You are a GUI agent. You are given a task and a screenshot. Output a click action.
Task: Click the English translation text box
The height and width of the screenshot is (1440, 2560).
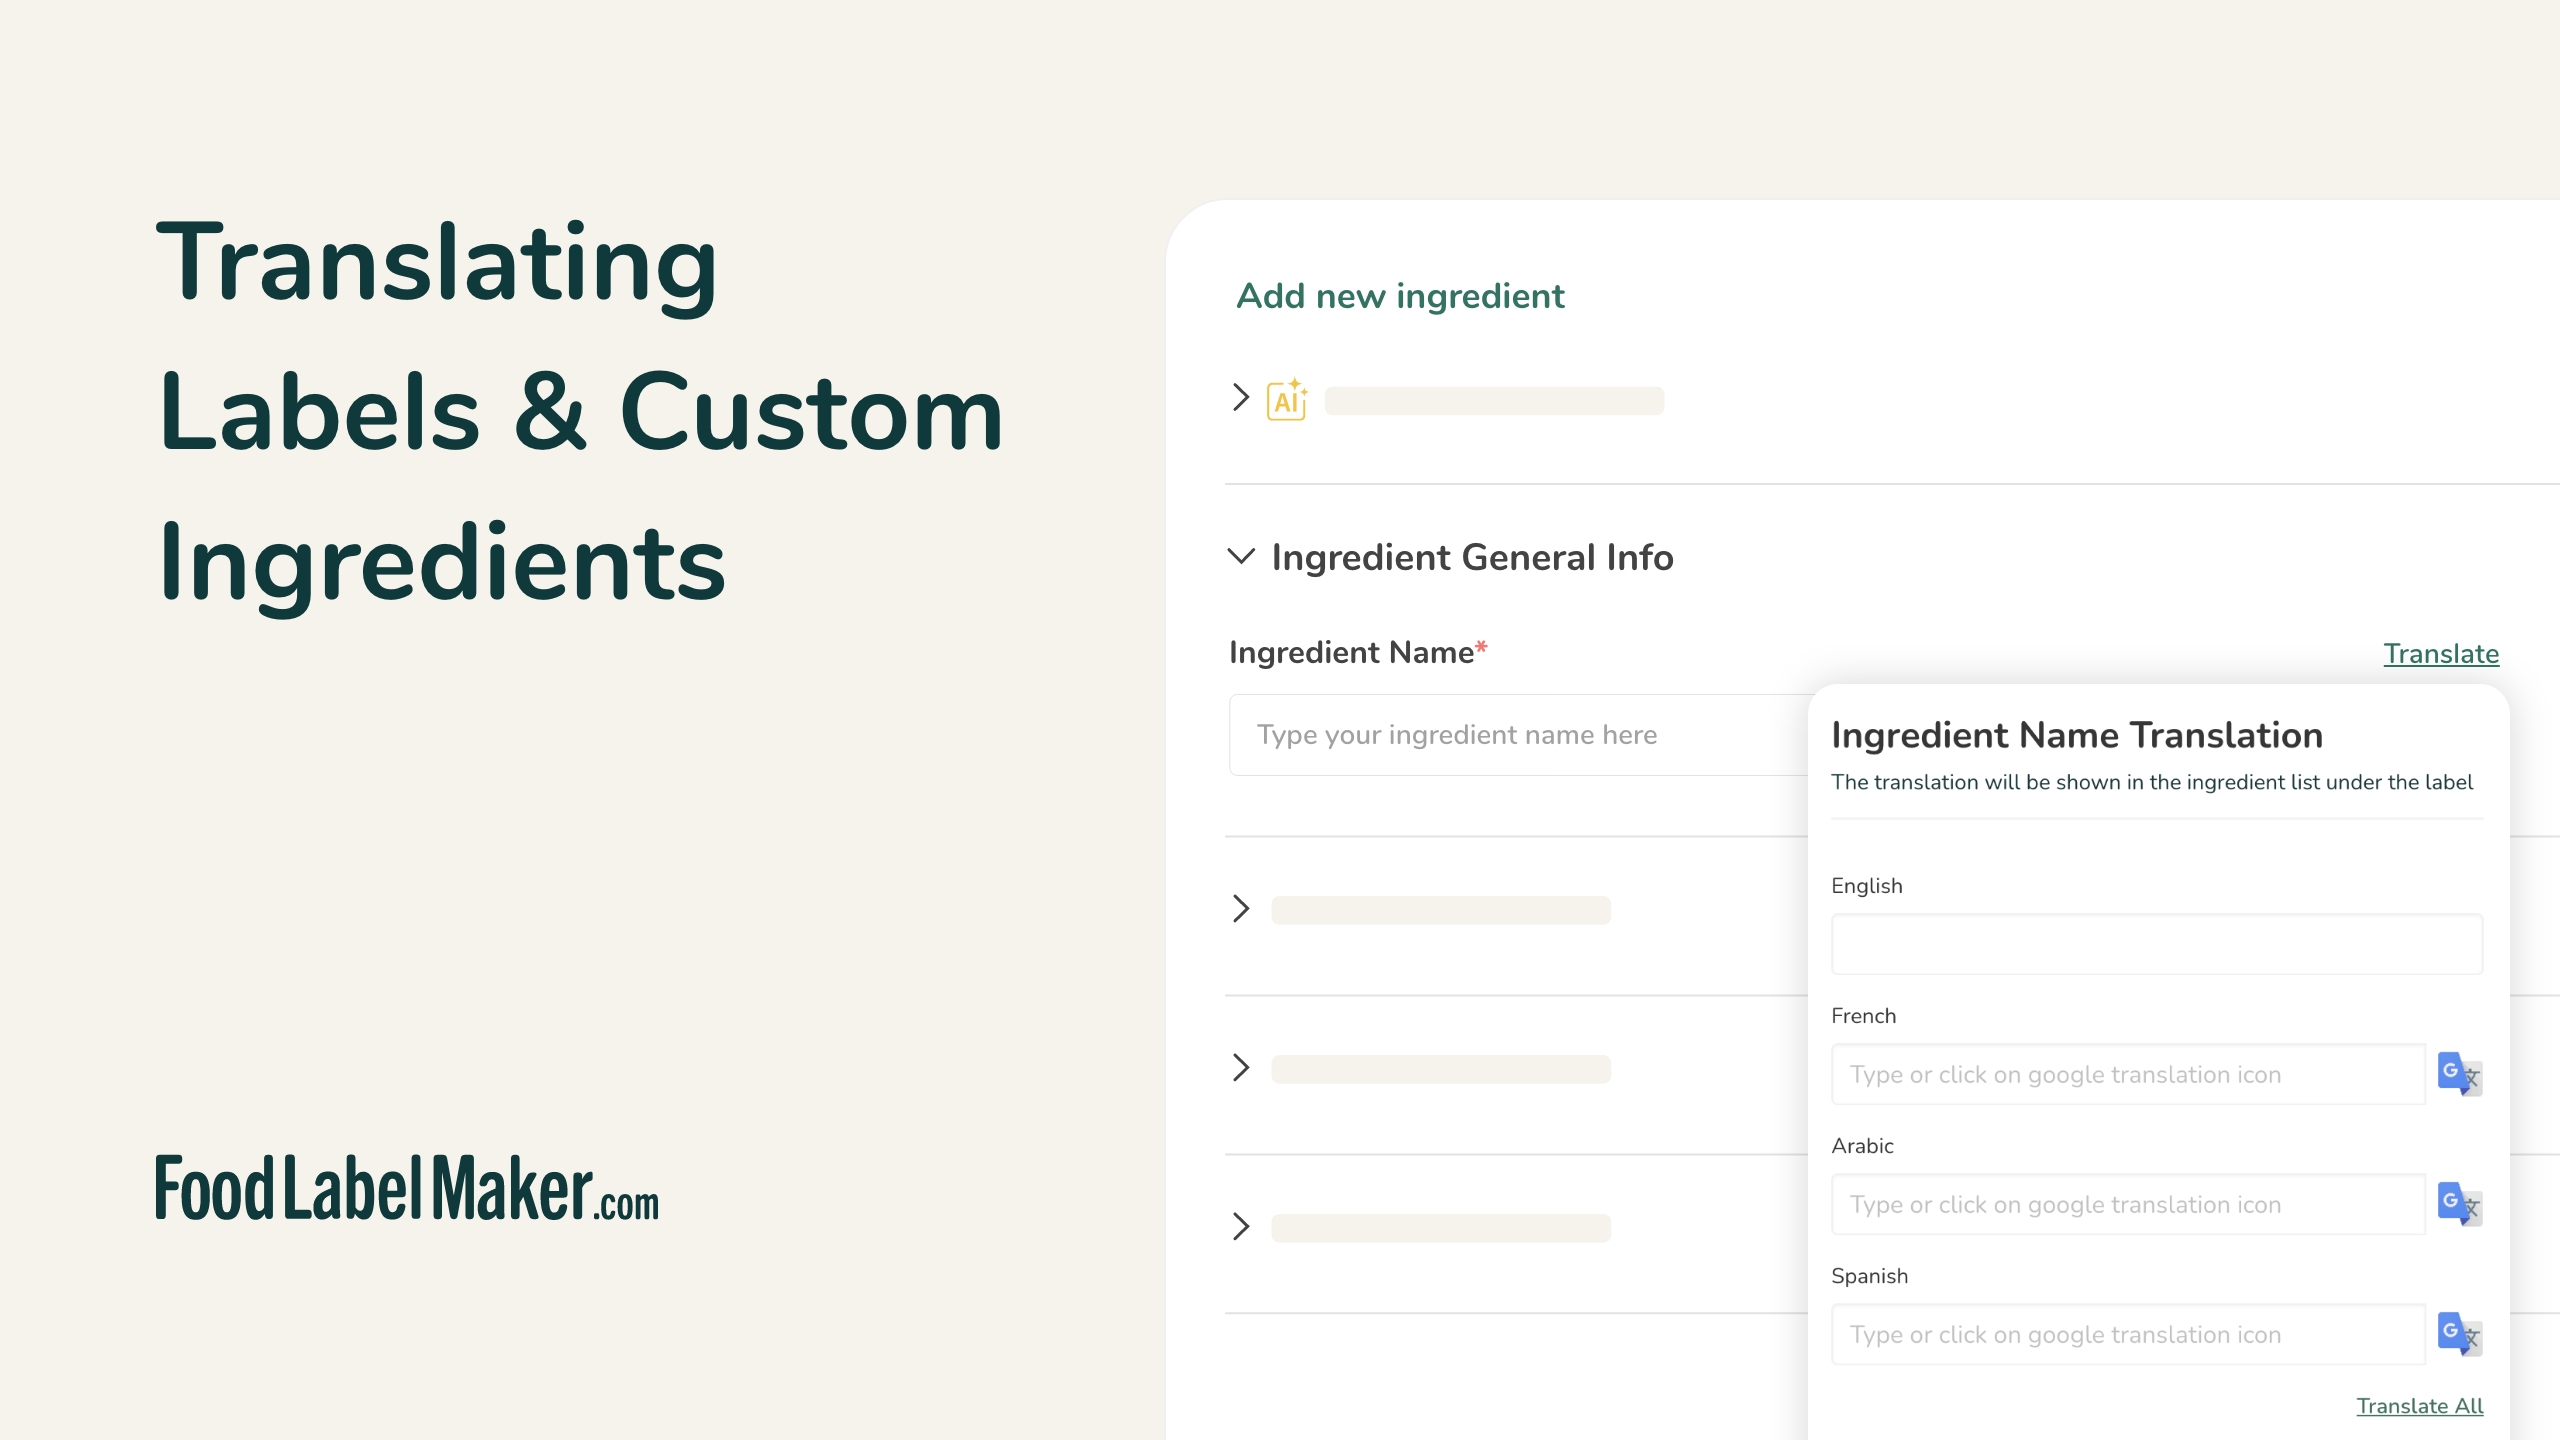pyautogui.click(x=2156, y=944)
